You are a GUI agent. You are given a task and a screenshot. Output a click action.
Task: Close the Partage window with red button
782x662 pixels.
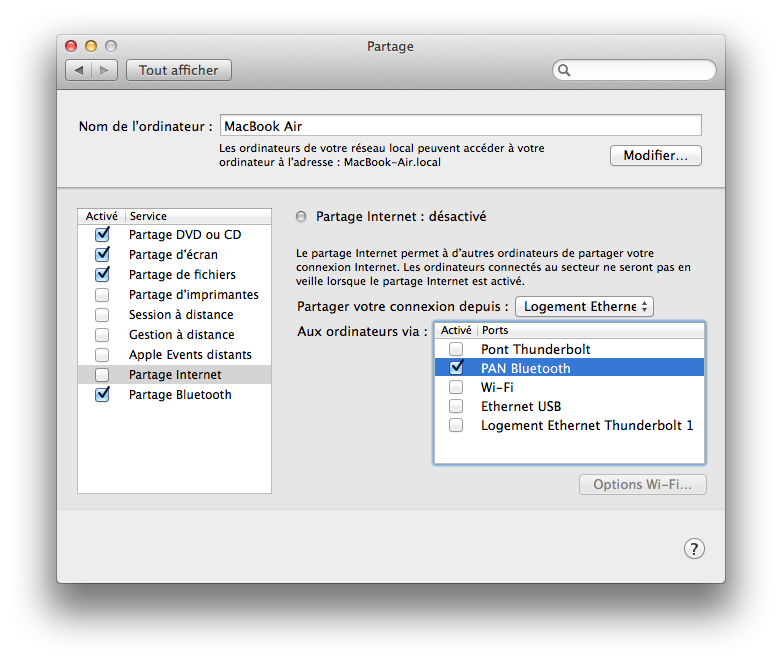point(71,46)
